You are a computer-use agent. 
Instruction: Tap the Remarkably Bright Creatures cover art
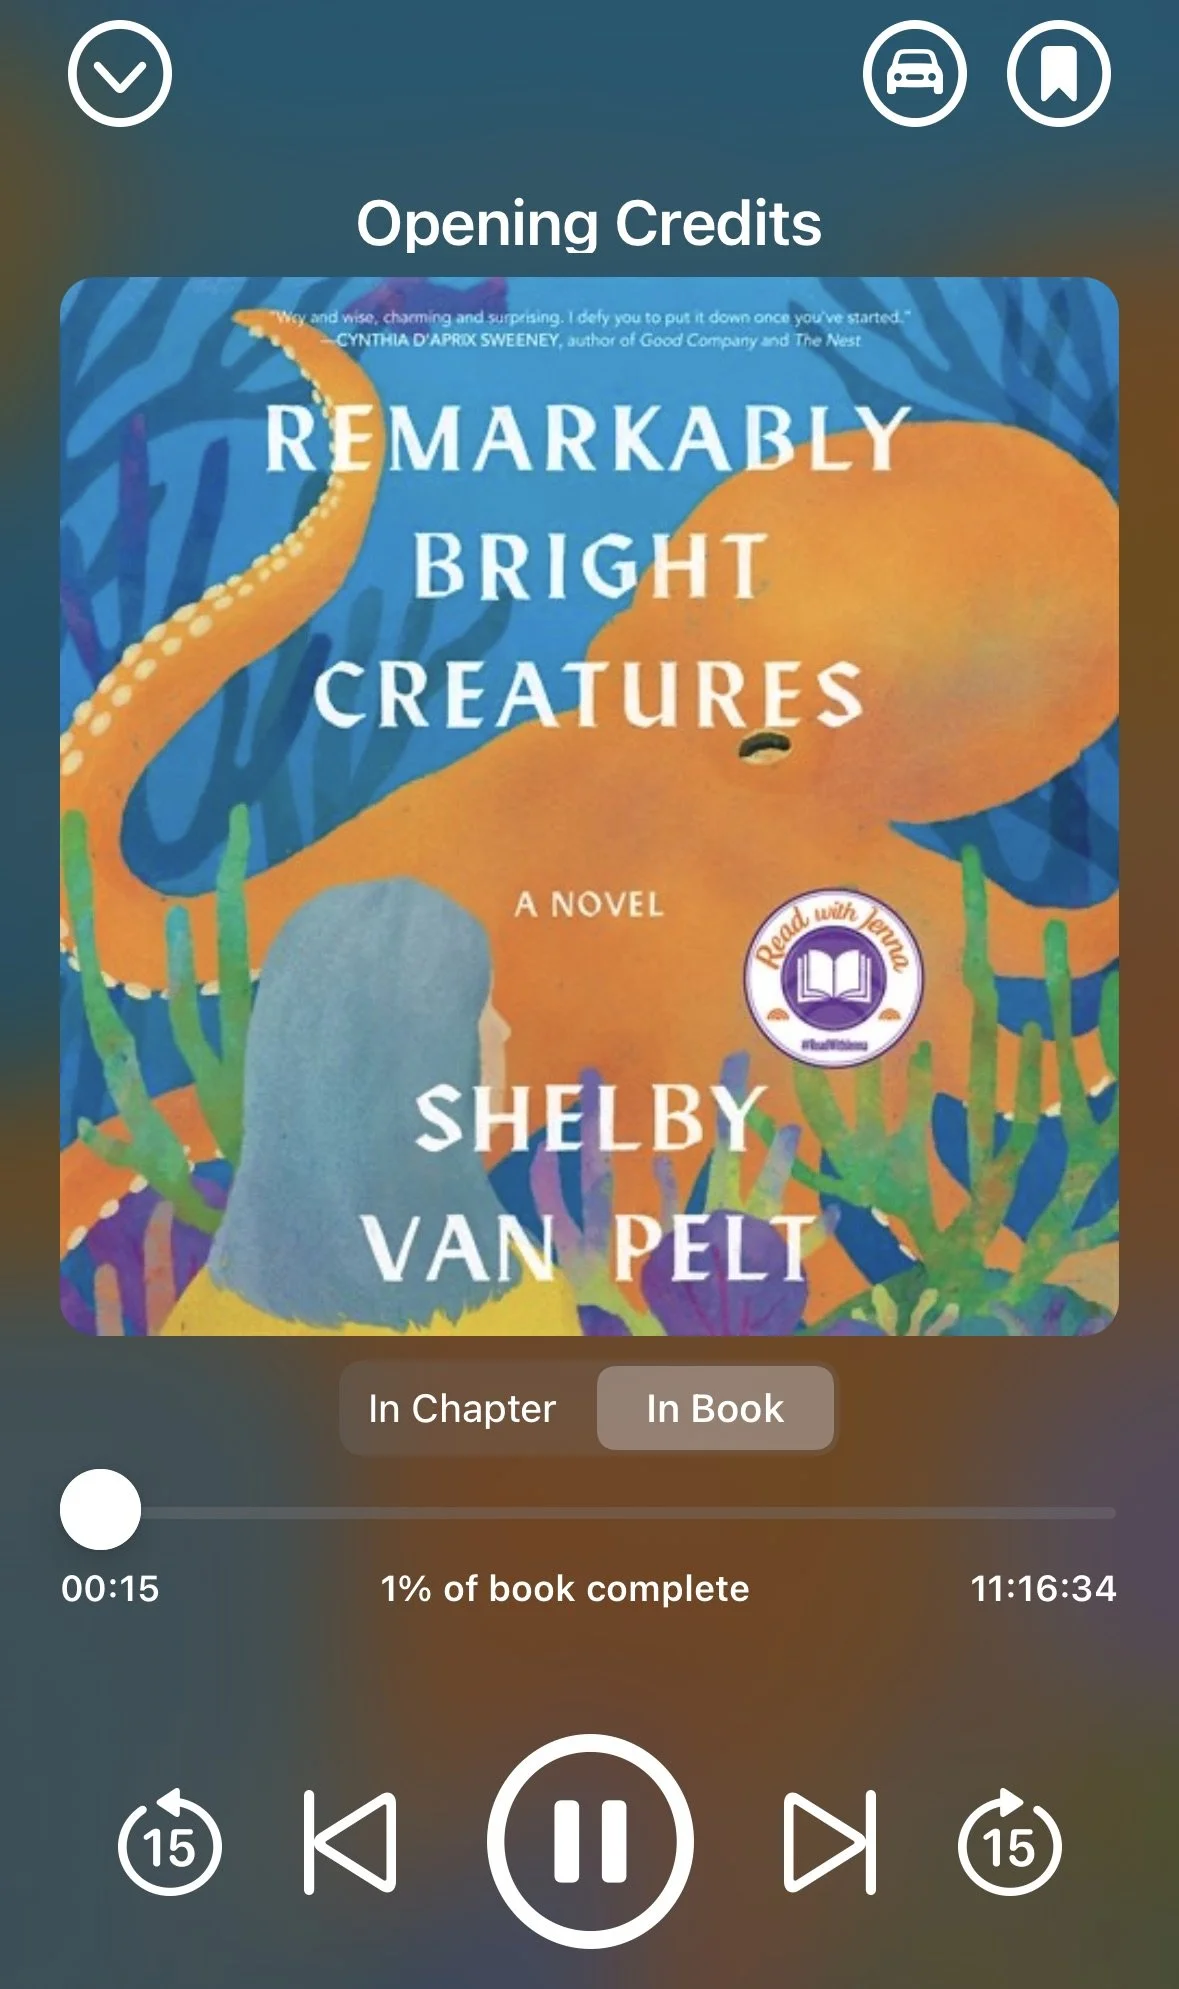click(x=589, y=806)
